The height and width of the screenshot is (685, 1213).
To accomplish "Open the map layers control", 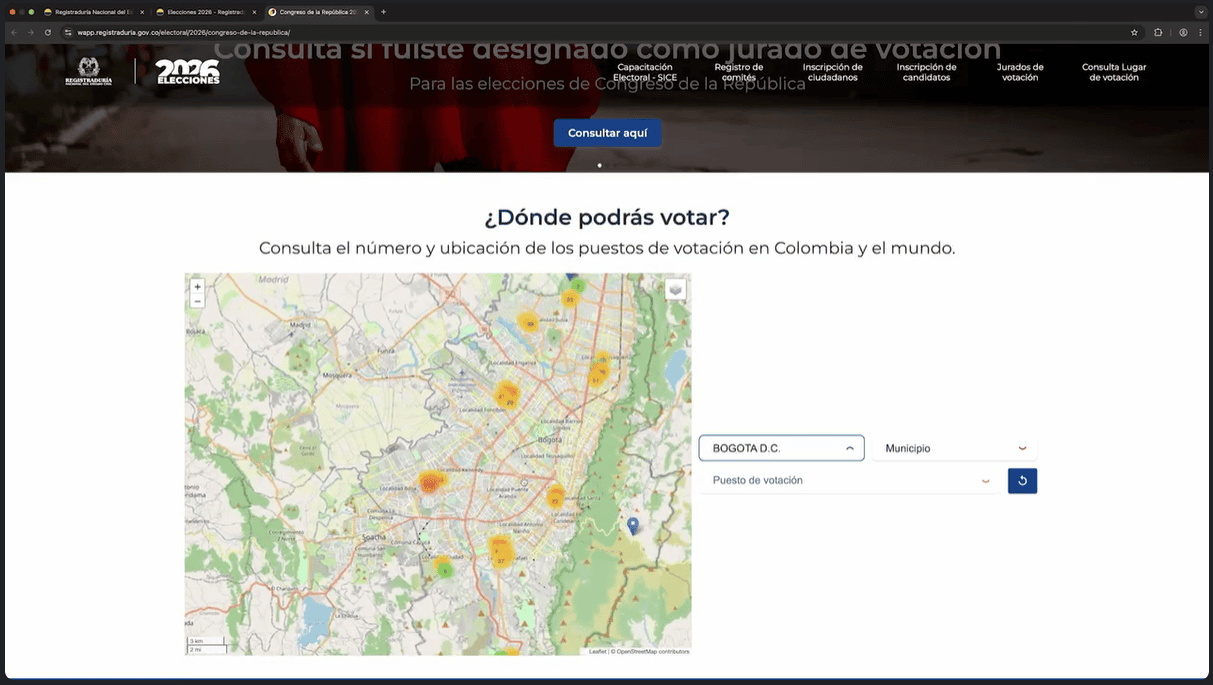I will click(676, 289).
